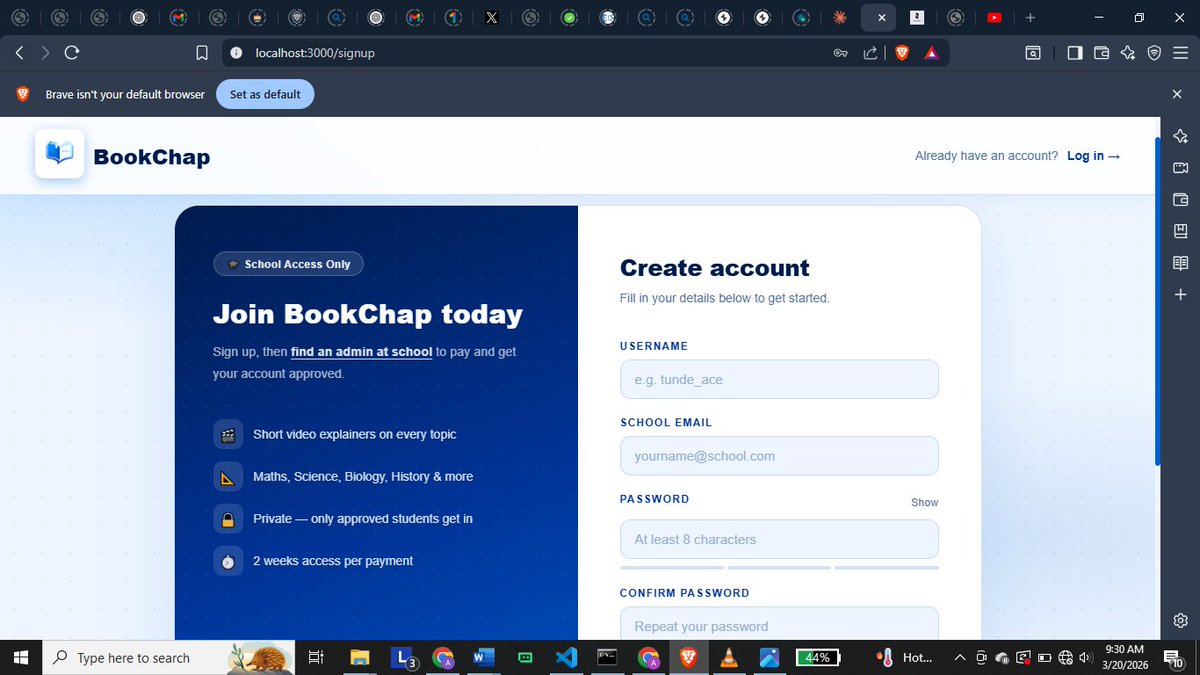Click the BookChap brand name
The width and height of the screenshot is (1200, 675).
coord(152,157)
